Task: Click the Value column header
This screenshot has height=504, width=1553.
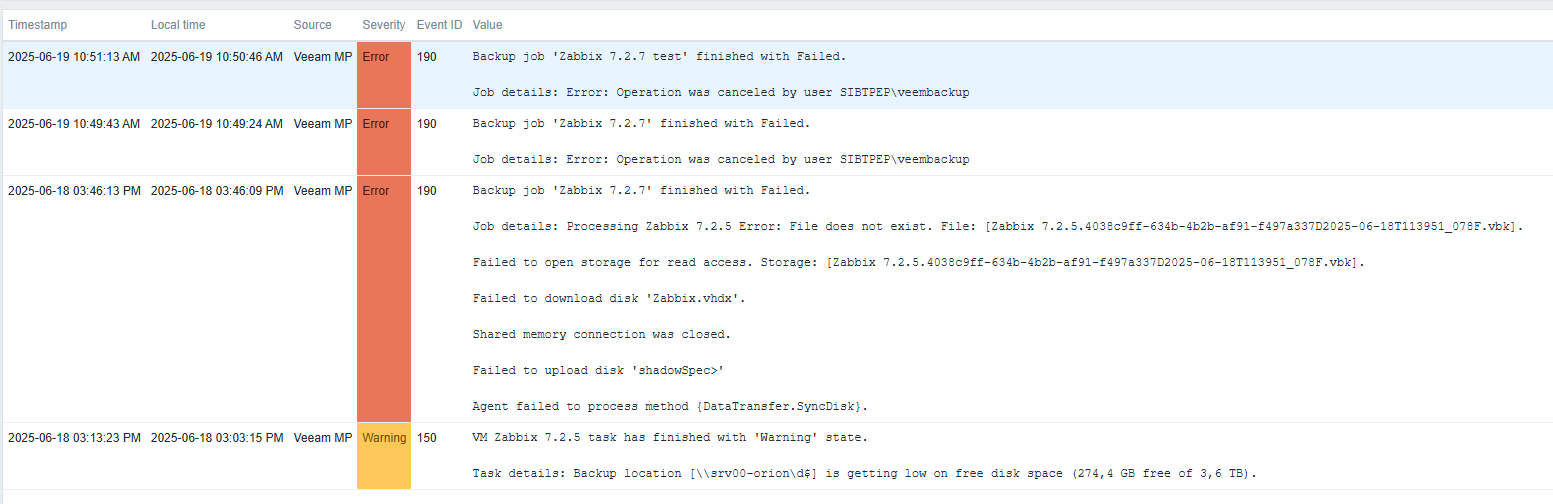Action: [488, 24]
